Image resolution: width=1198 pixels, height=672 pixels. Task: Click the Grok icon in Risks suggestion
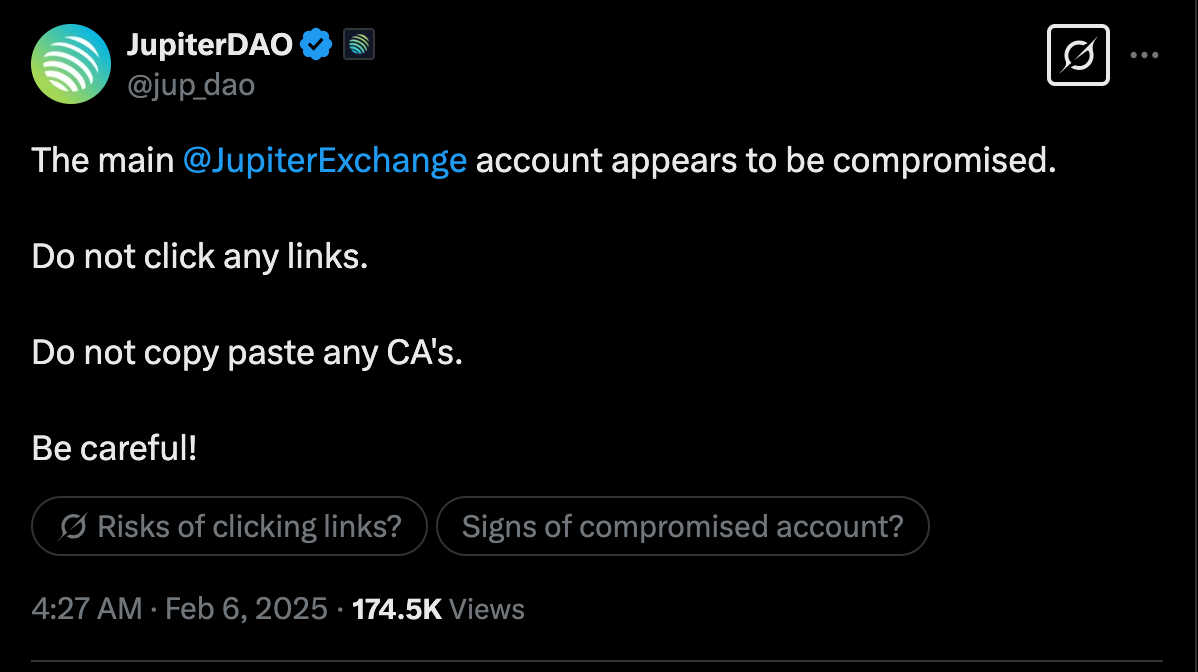tap(73, 526)
